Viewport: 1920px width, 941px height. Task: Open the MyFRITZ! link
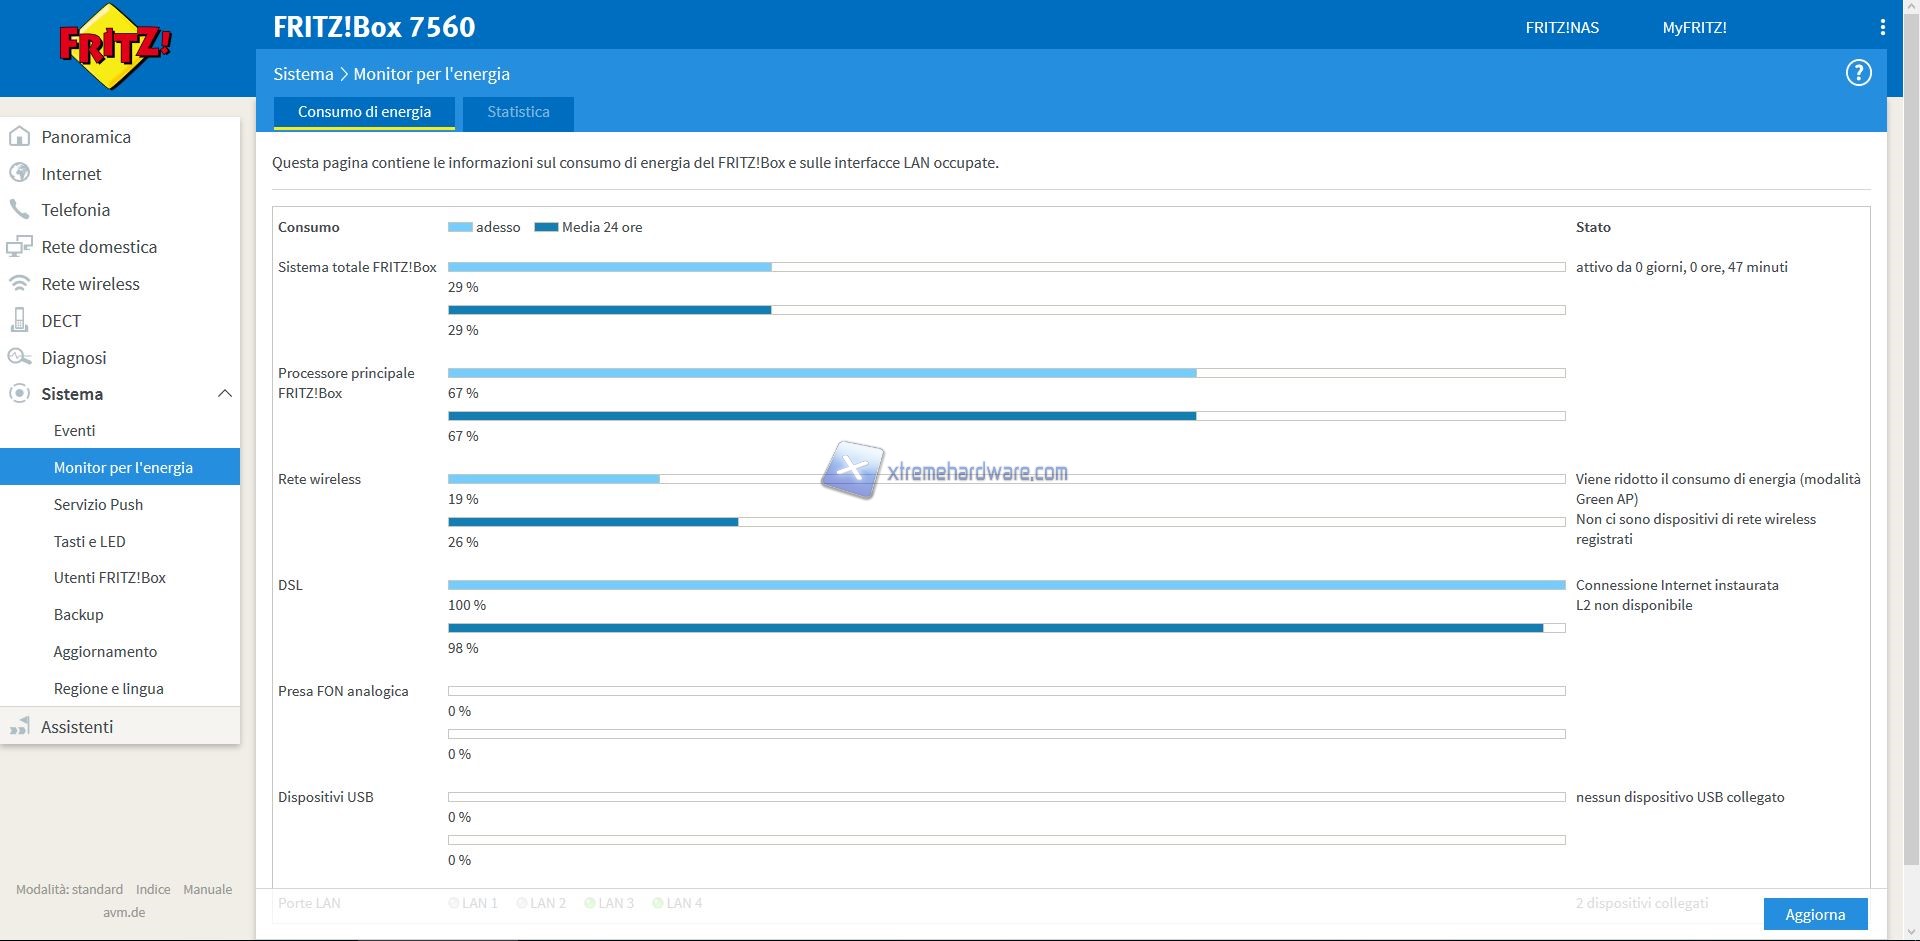click(x=1694, y=28)
